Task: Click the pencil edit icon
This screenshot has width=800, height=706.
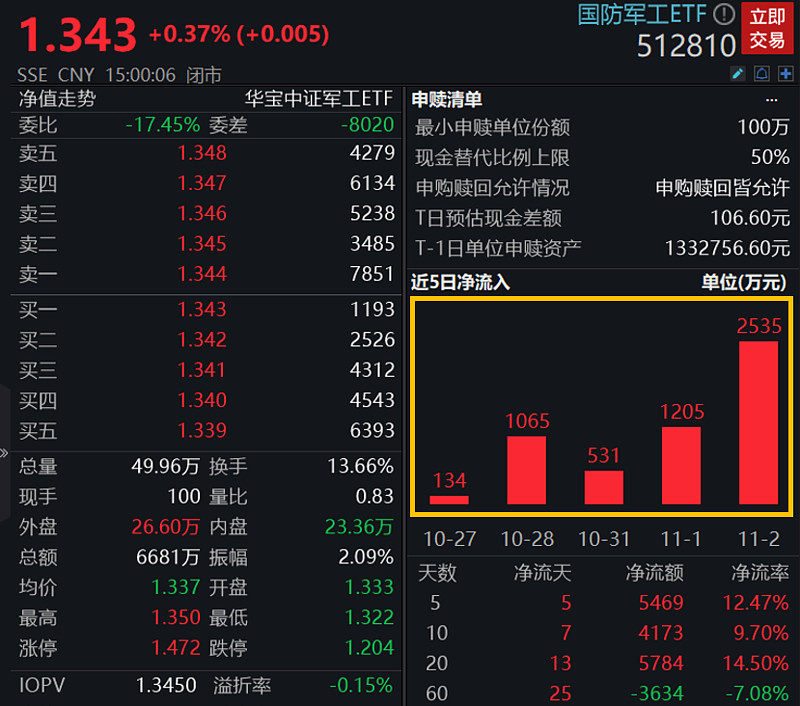Action: [737, 73]
